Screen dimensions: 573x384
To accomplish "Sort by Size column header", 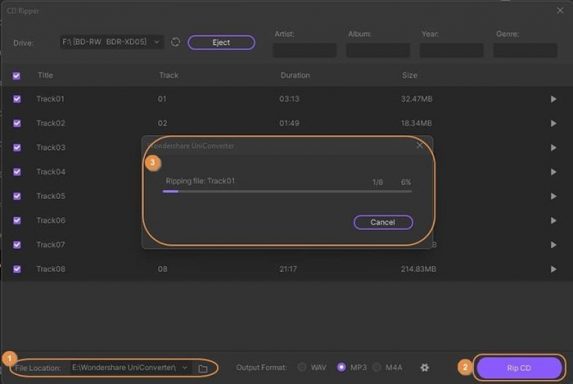I will (x=410, y=75).
